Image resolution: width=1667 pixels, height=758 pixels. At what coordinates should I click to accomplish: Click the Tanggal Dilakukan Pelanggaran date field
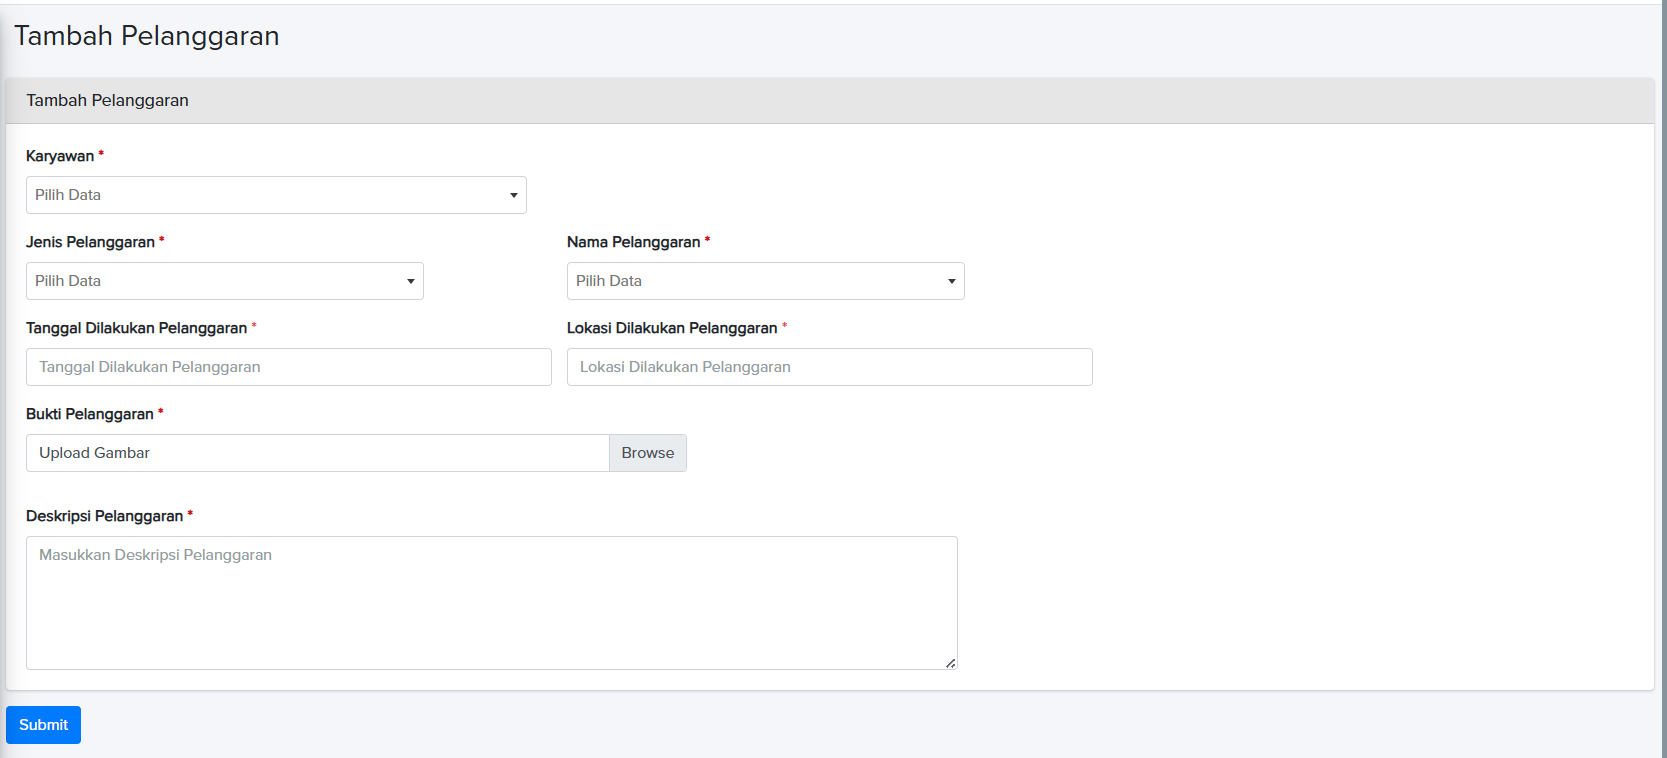tap(288, 367)
